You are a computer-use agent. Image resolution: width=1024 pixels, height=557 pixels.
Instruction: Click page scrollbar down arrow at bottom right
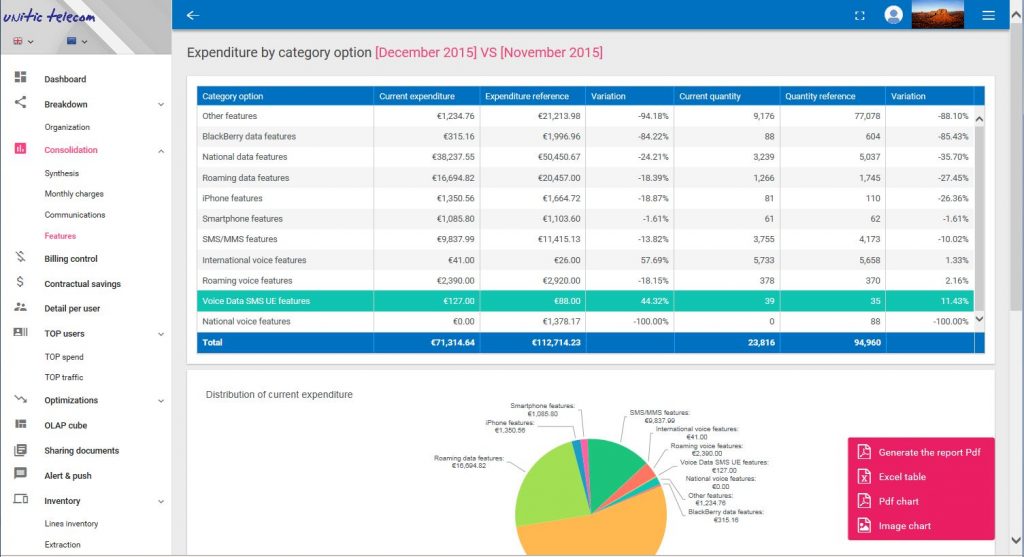(x=1016, y=540)
